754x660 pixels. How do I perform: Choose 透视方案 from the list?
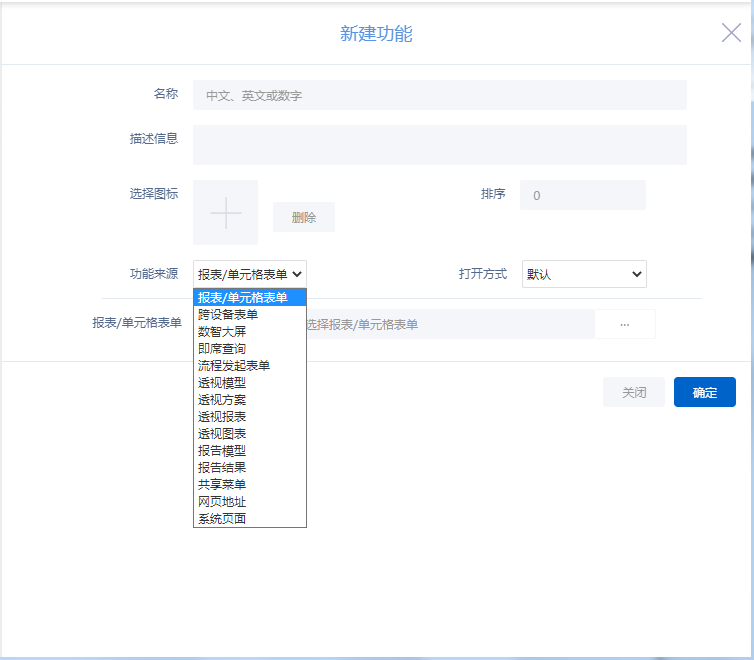click(221, 399)
